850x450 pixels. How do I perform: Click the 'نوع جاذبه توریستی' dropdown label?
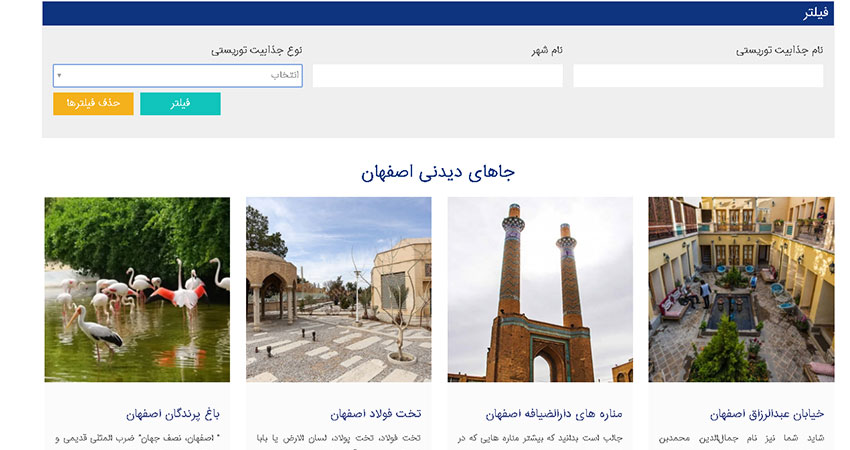(x=257, y=50)
